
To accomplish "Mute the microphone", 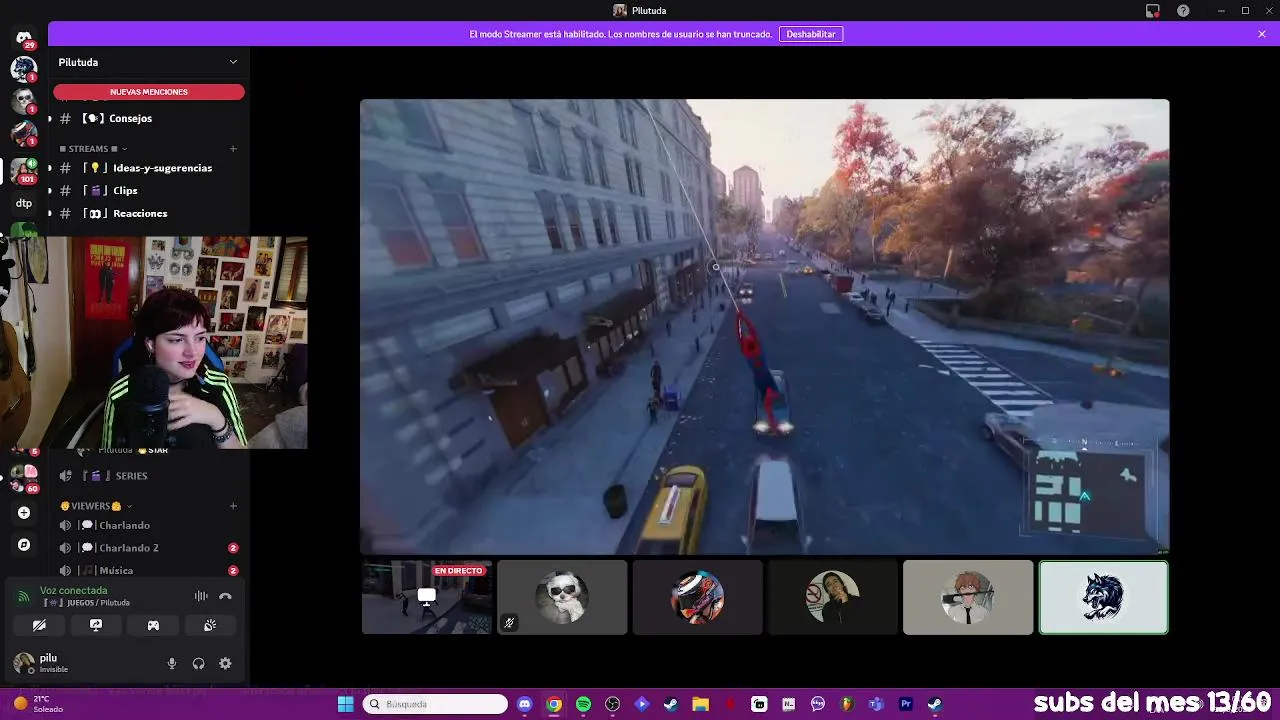I will (x=172, y=663).
